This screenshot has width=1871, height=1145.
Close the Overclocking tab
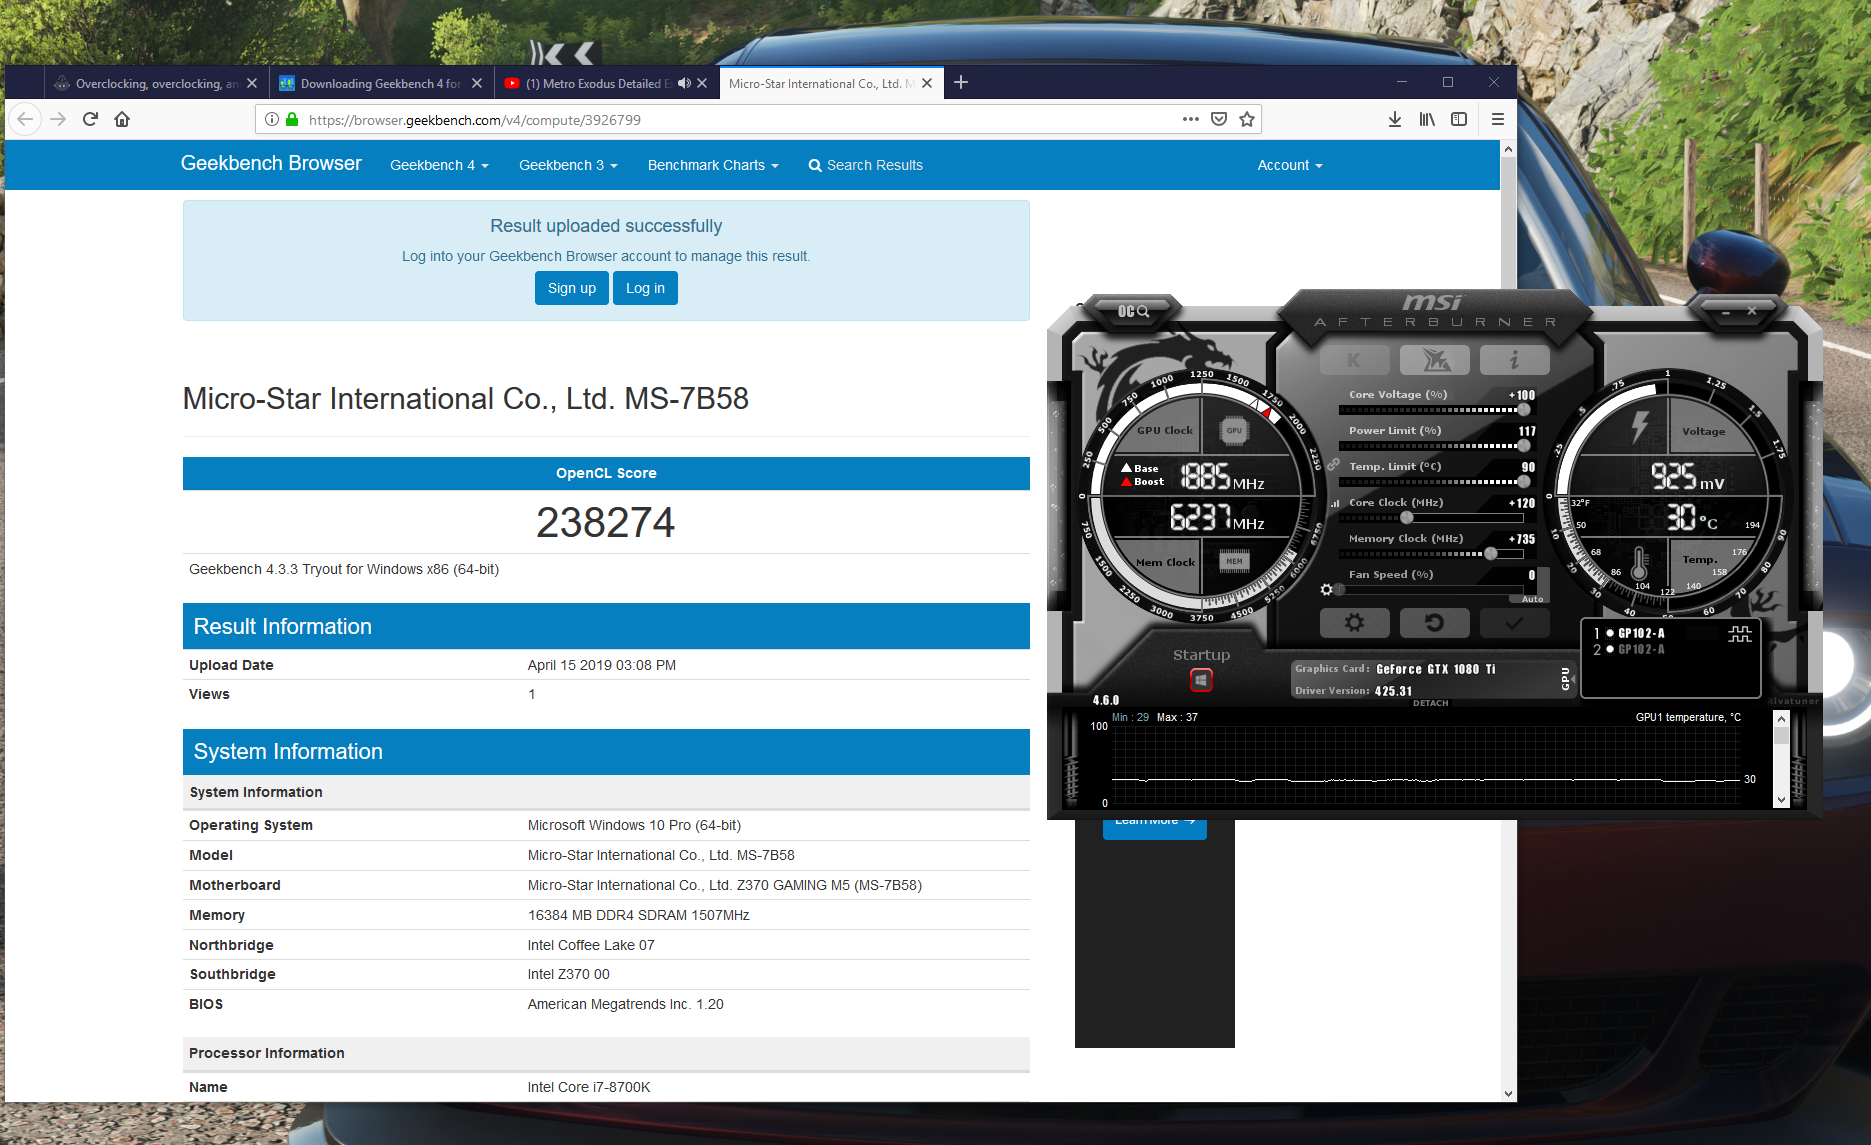coord(251,83)
